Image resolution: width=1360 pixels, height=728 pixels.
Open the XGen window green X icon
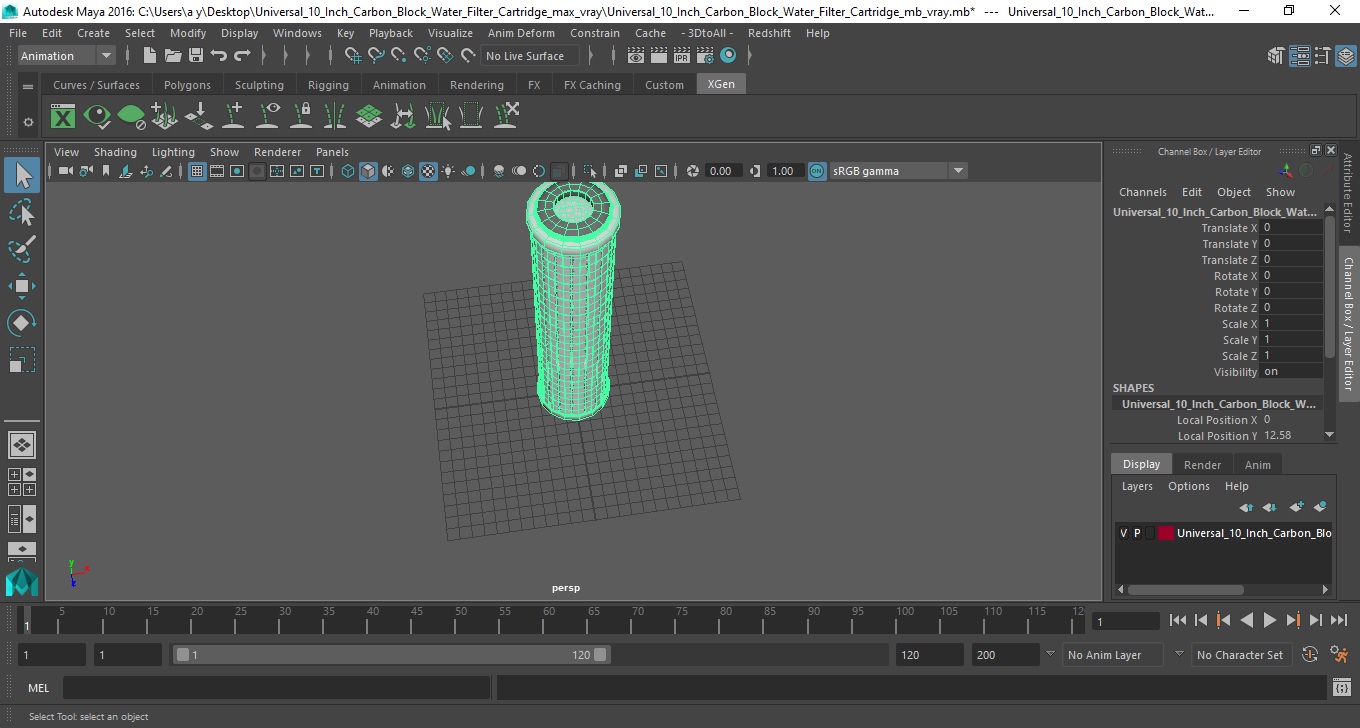pos(63,117)
